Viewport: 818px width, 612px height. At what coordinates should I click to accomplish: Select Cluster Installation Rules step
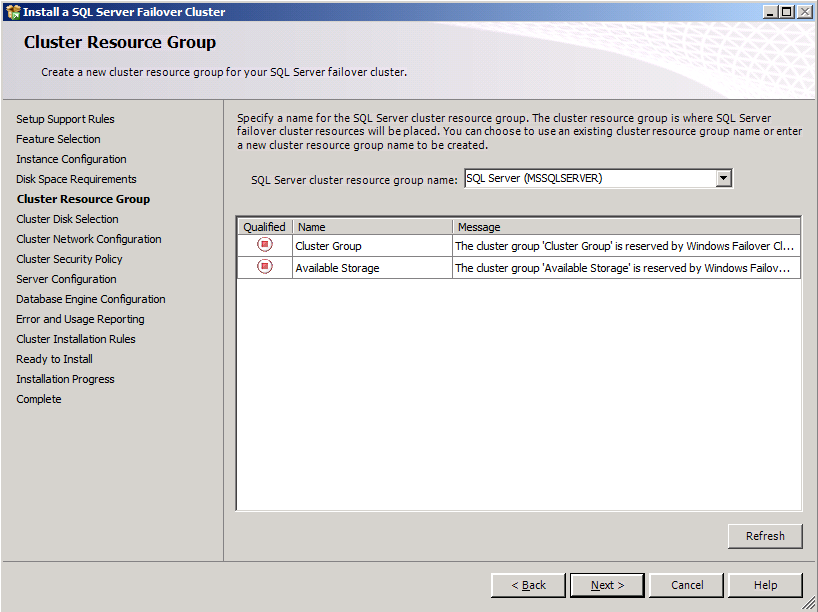pos(76,339)
